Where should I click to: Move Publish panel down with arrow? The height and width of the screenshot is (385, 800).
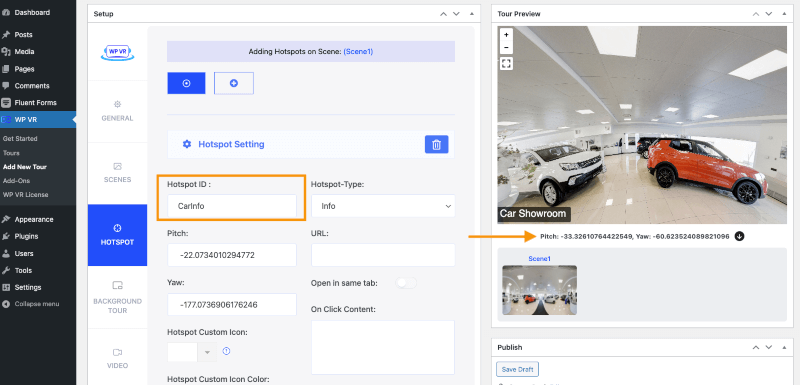pyautogui.click(x=769, y=347)
